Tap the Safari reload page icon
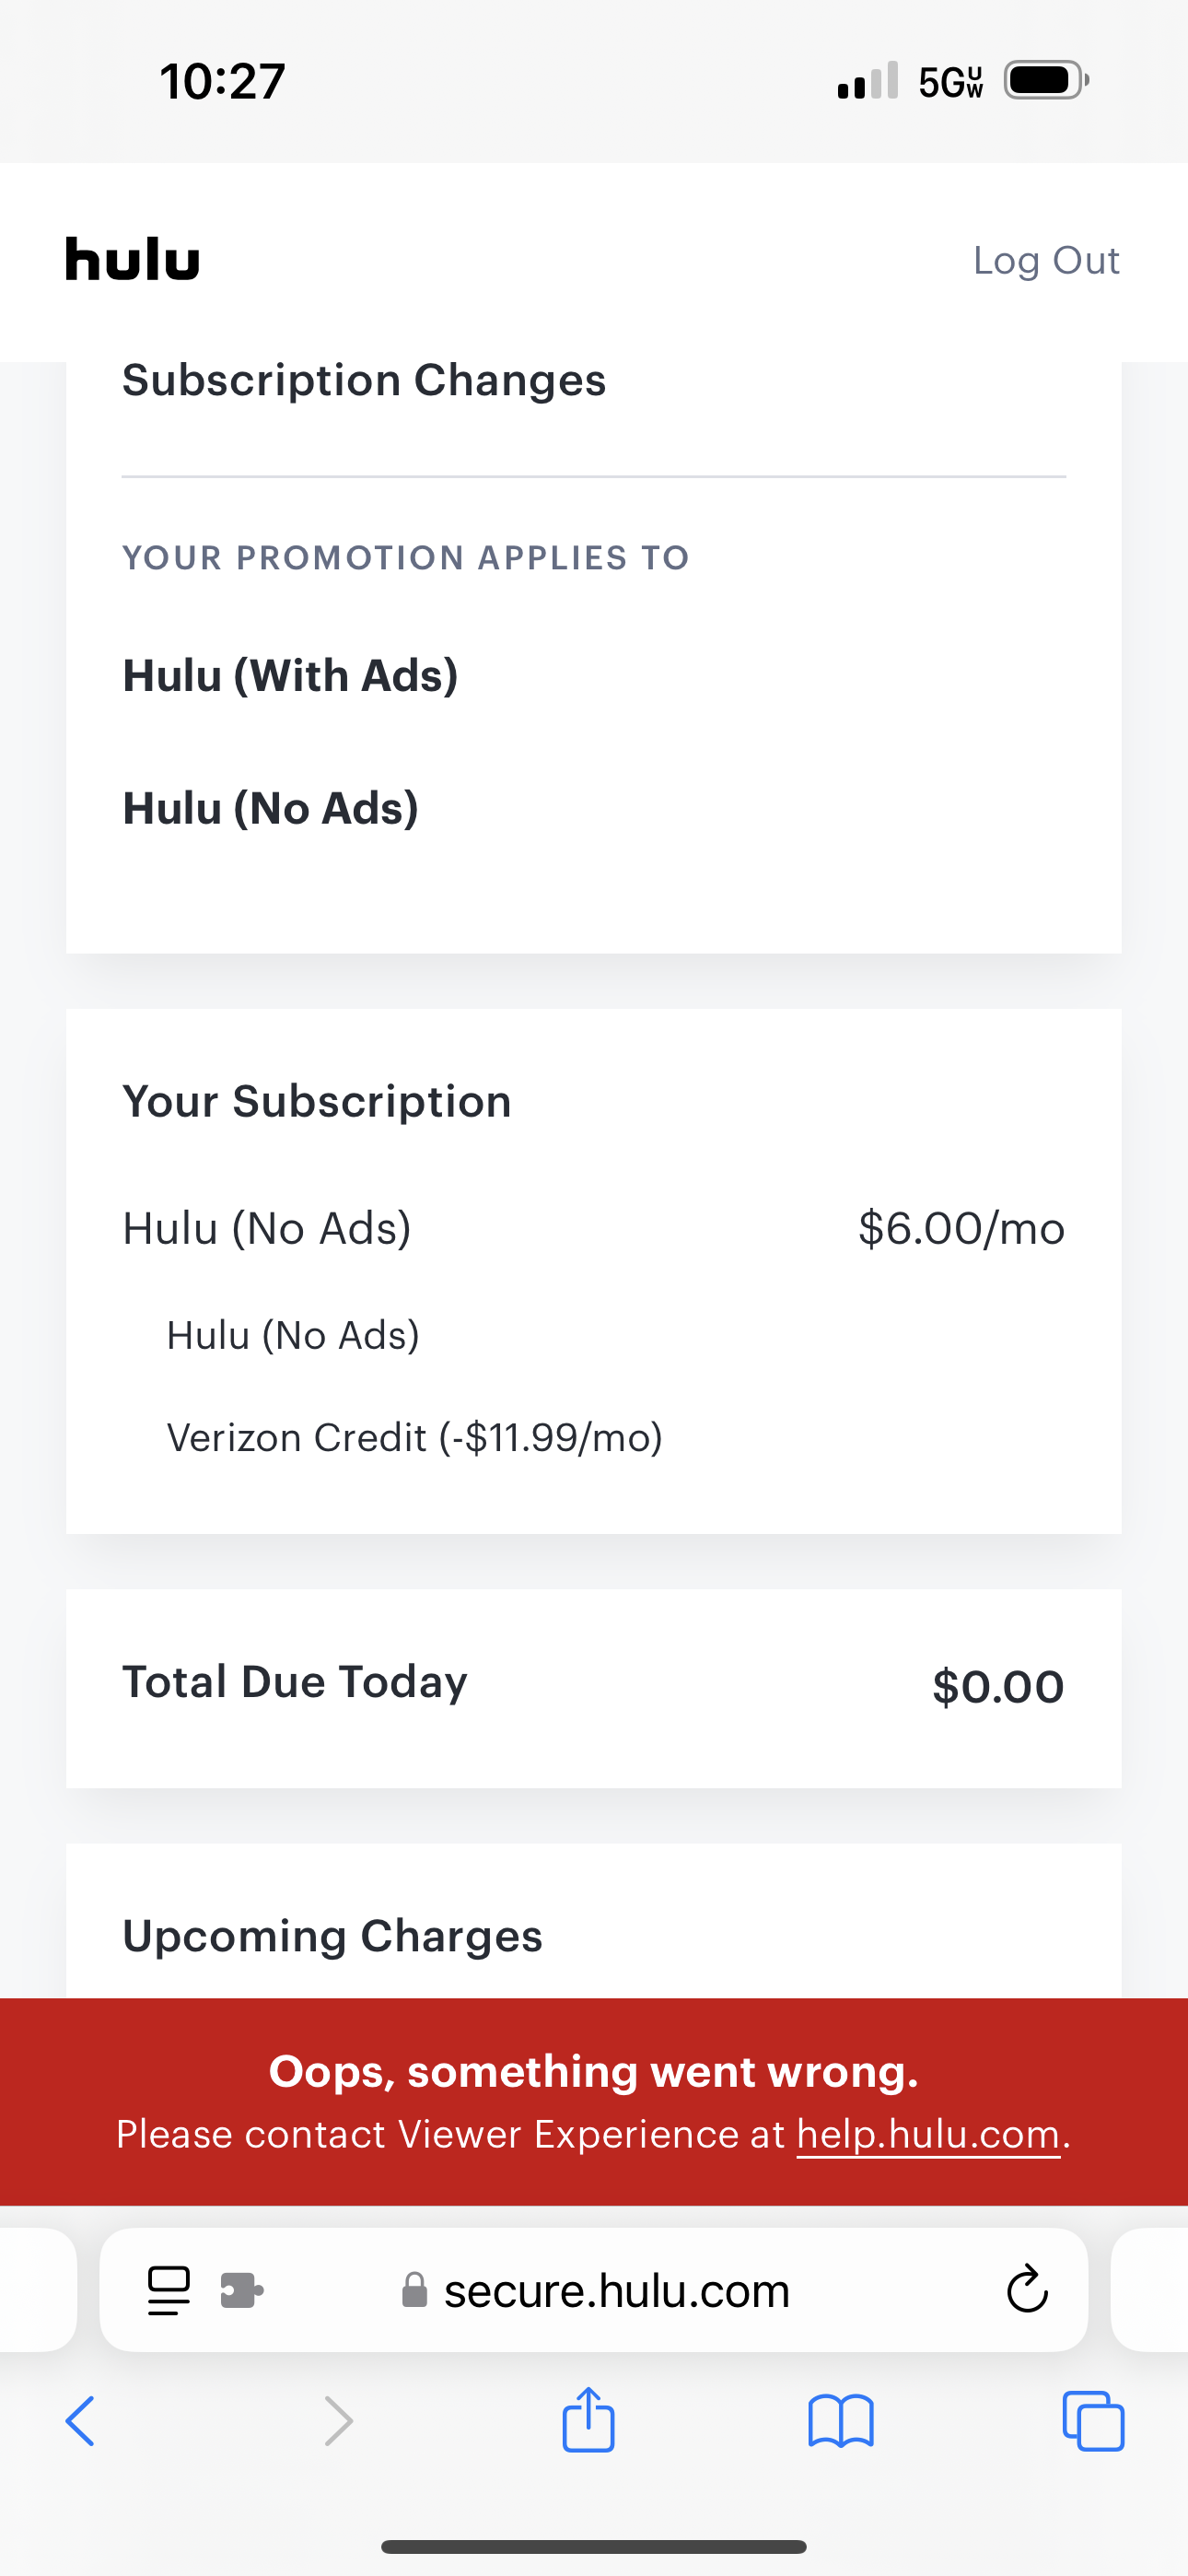Viewport: 1188px width, 2576px height. (1026, 2290)
